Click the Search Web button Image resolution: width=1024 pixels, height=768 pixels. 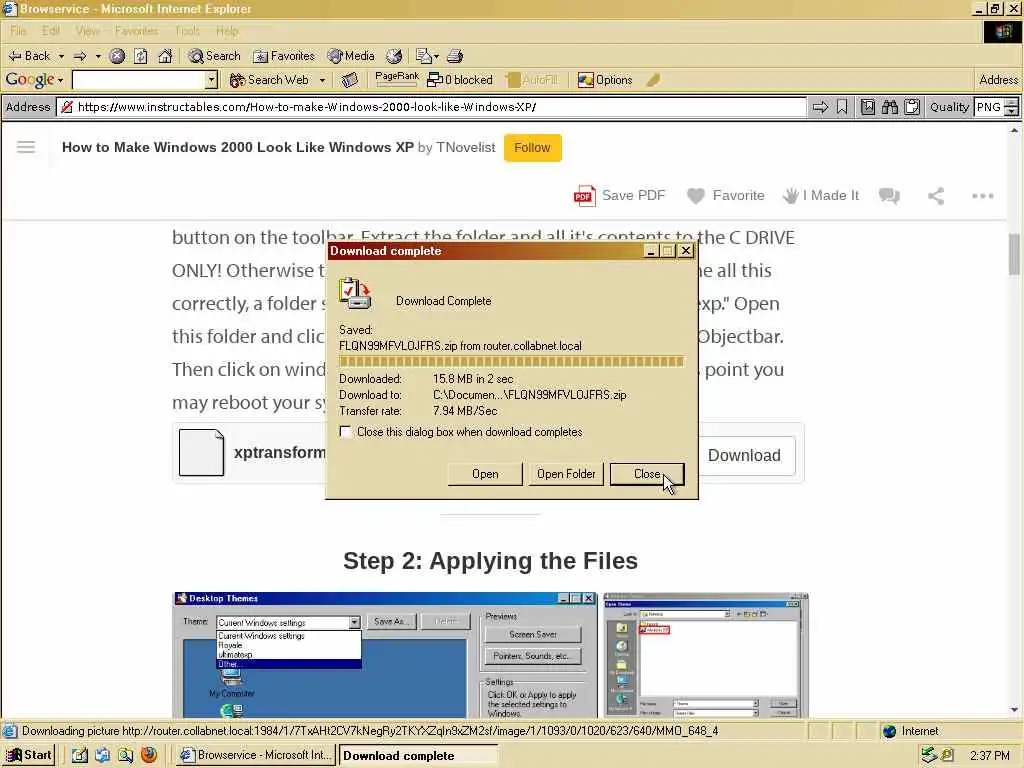269,80
